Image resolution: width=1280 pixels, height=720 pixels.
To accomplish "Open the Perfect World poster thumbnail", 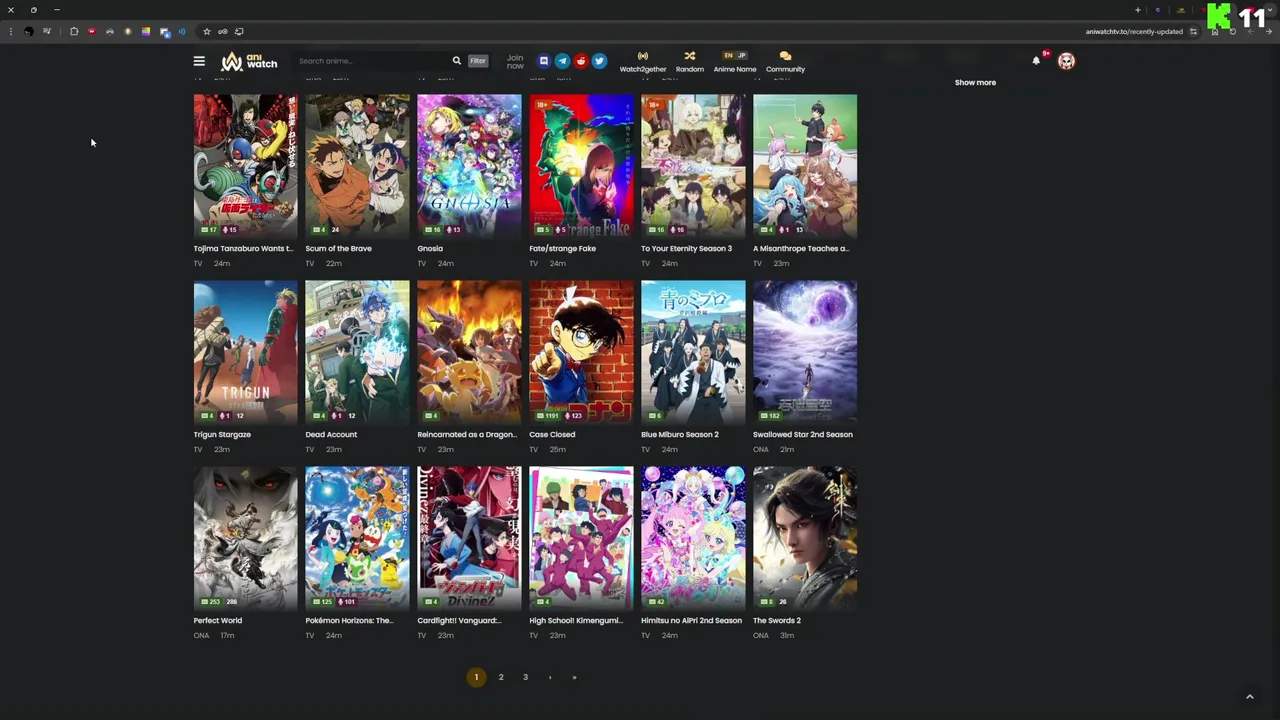I will pos(245,538).
